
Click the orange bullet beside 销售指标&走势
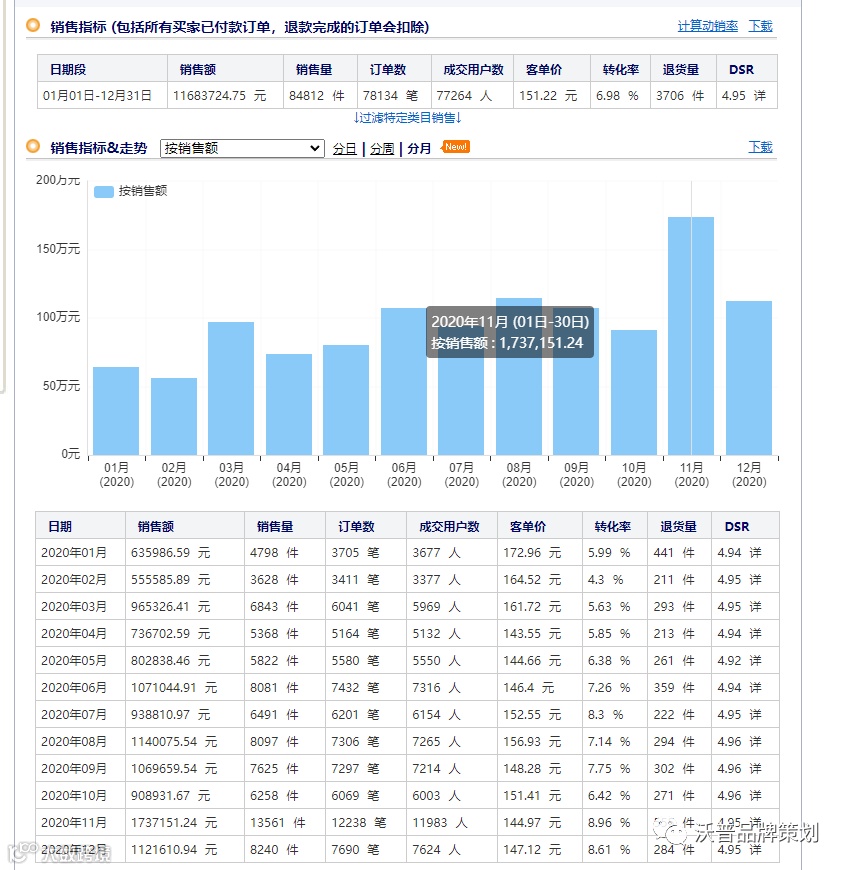(33, 146)
